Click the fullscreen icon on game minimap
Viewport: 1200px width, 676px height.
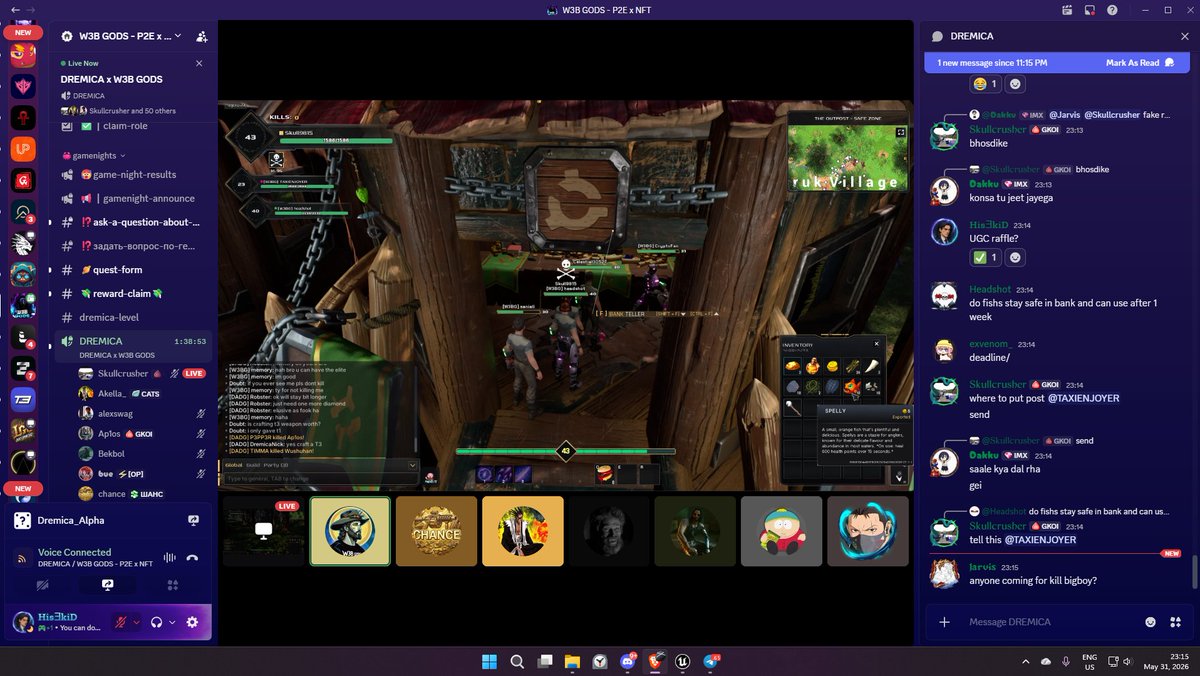900,131
